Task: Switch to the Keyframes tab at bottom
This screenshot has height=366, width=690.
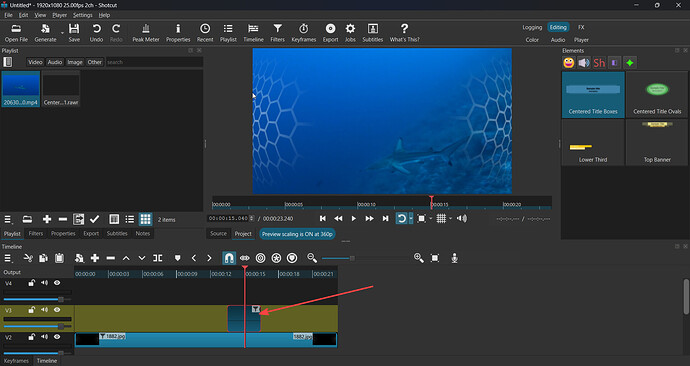Action: tap(16, 361)
